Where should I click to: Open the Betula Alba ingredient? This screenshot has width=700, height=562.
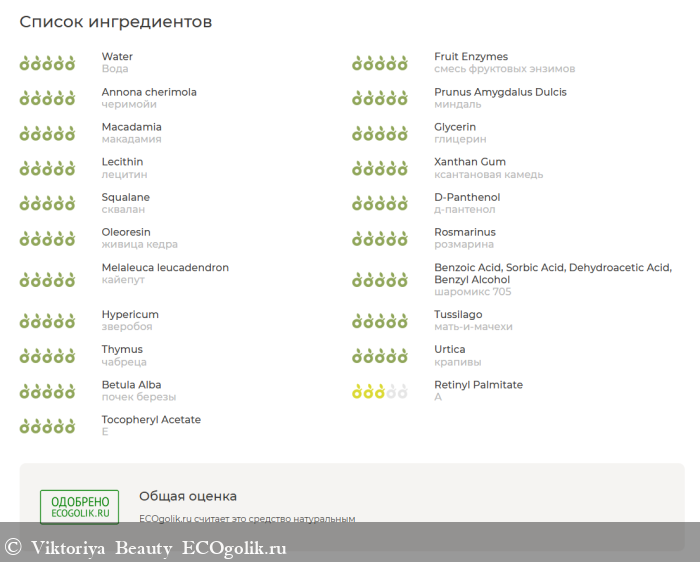[x=131, y=385]
